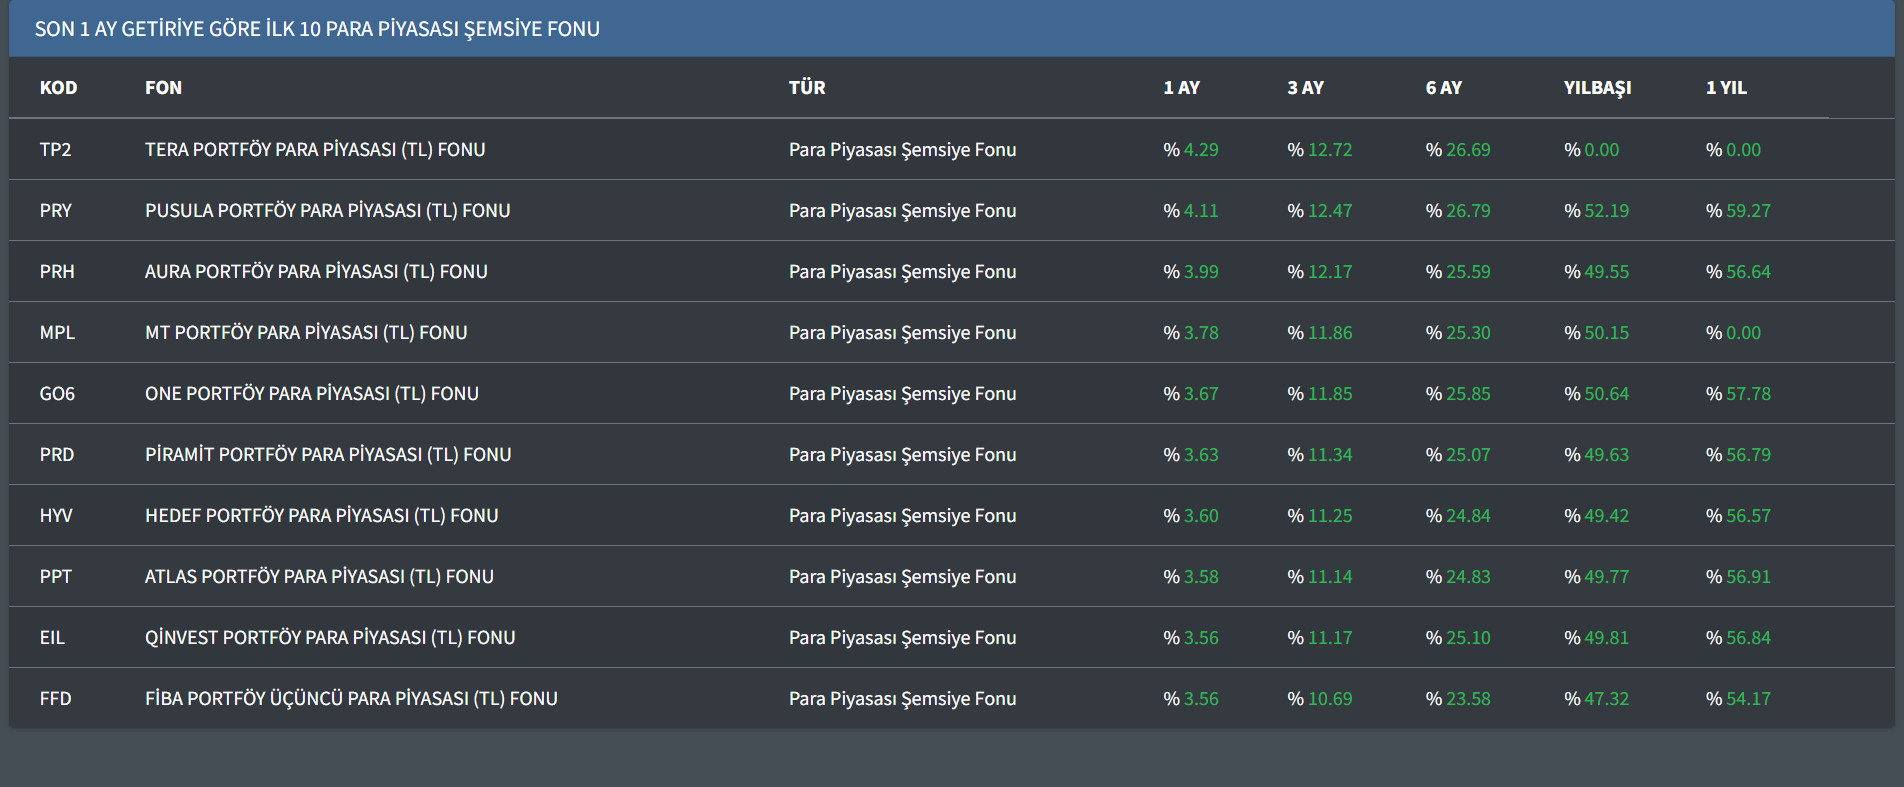
Task: Open MT PORTFÖY PARA PİYASASI fund row
Action: click(x=306, y=333)
